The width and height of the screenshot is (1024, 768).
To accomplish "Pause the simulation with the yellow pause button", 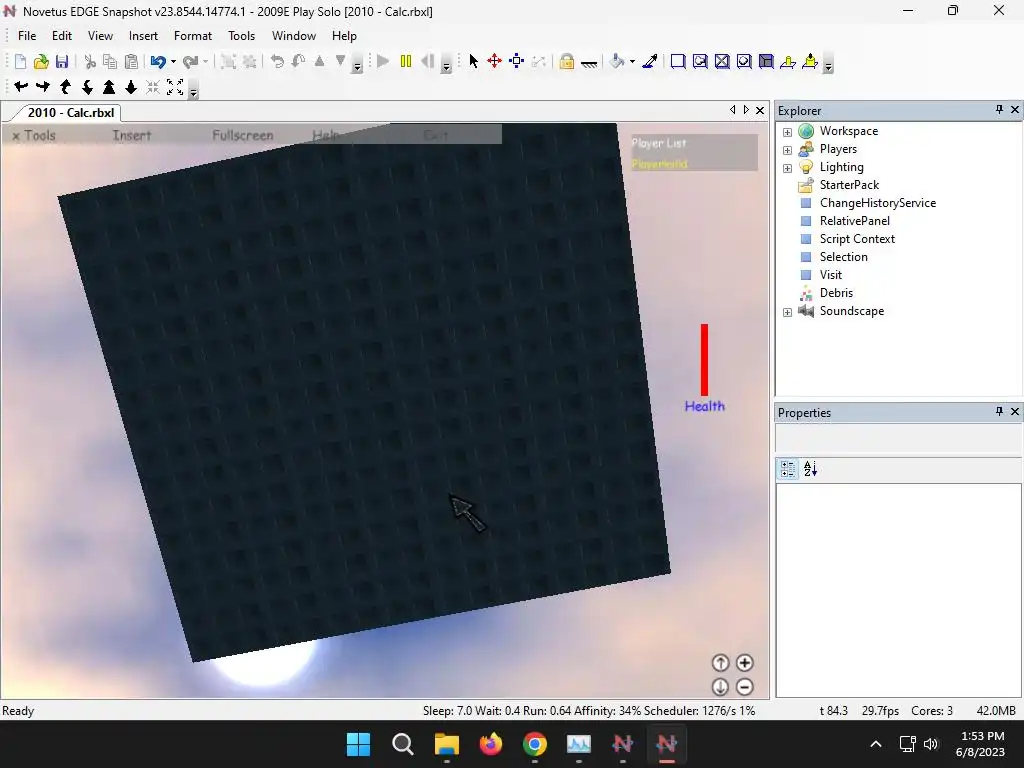I will tap(406, 61).
